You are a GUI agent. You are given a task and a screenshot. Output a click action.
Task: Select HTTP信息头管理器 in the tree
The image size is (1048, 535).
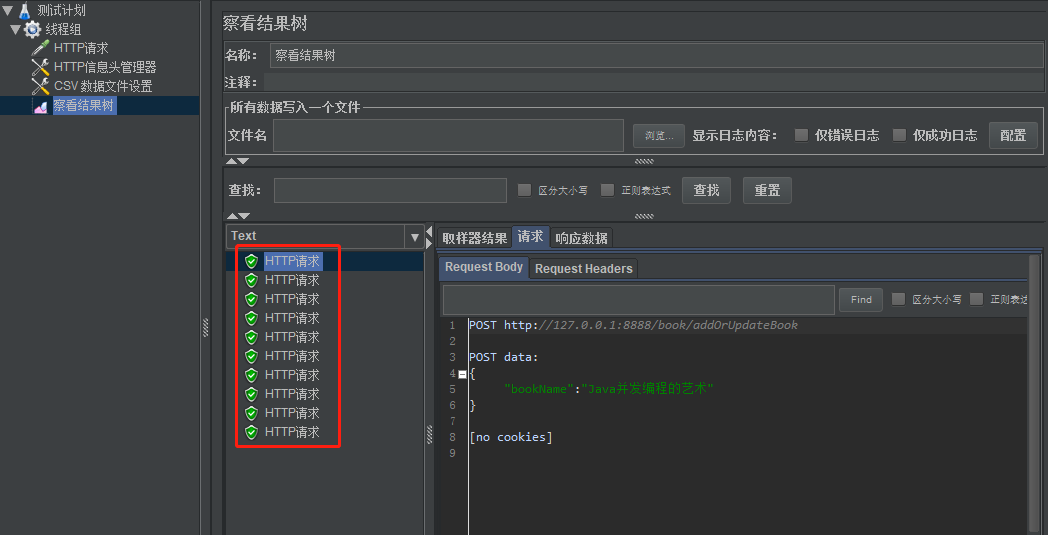105,67
